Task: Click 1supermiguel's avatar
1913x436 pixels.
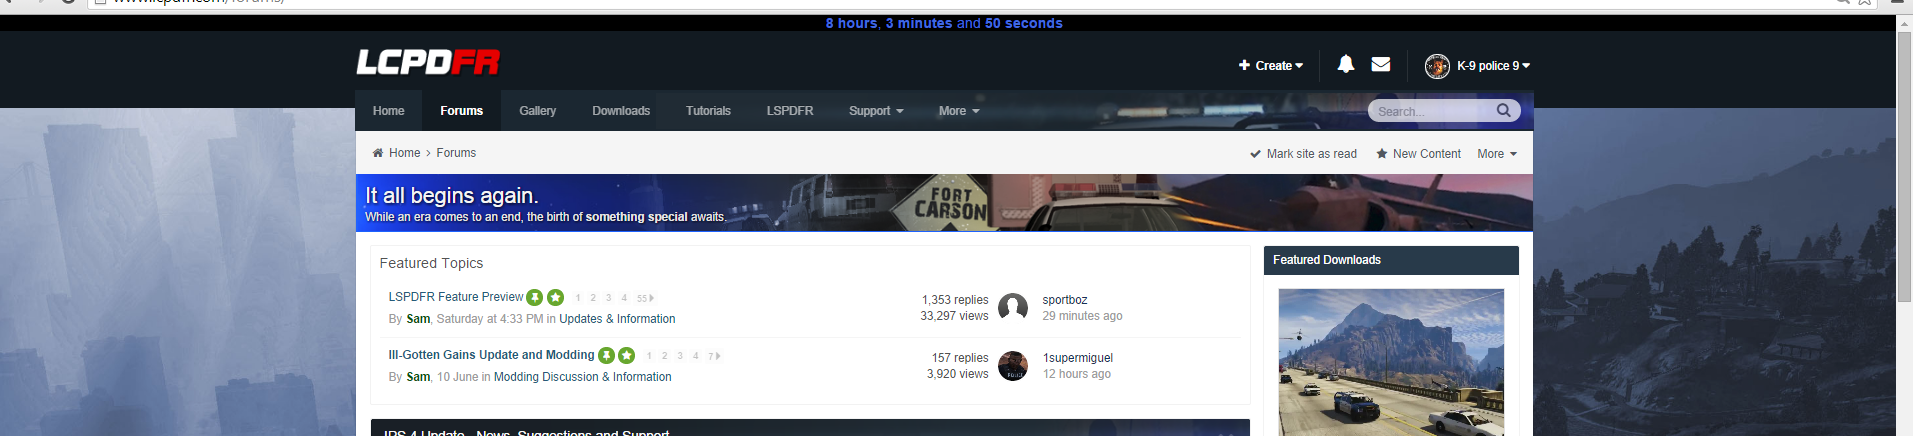Action: [1013, 366]
